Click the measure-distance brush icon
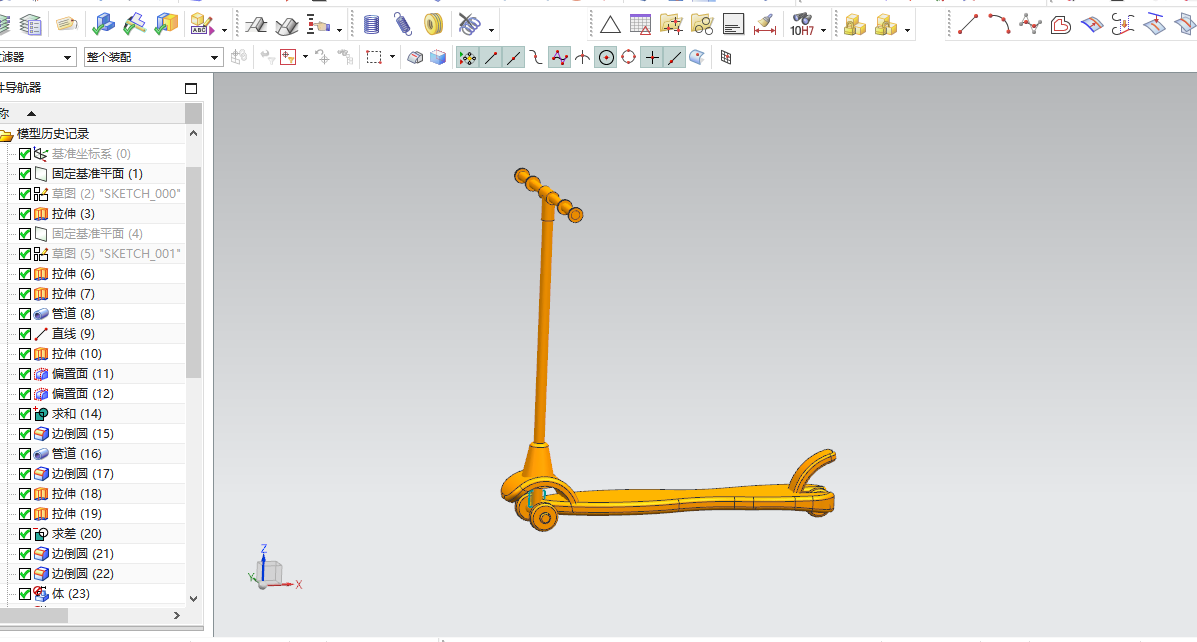The height and width of the screenshot is (642, 1197). click(764, 25)
